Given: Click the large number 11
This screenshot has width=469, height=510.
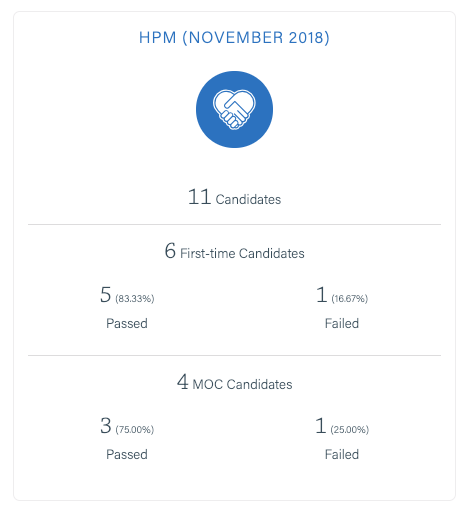Looking at the screenshot, I should (199, 197).
